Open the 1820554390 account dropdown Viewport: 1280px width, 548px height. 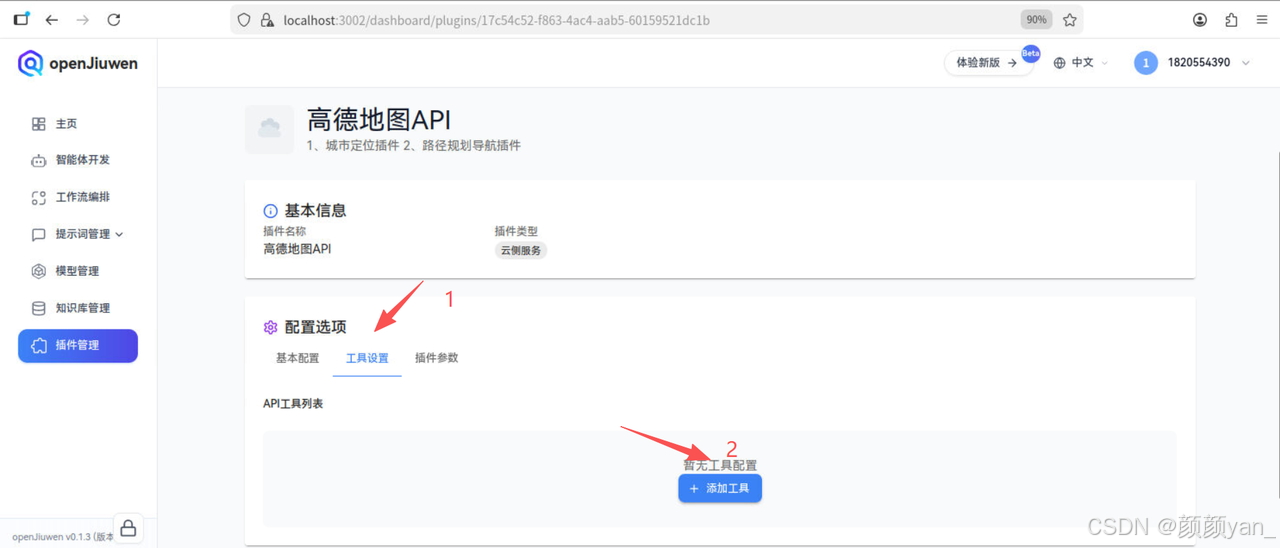click(1194, 63)
